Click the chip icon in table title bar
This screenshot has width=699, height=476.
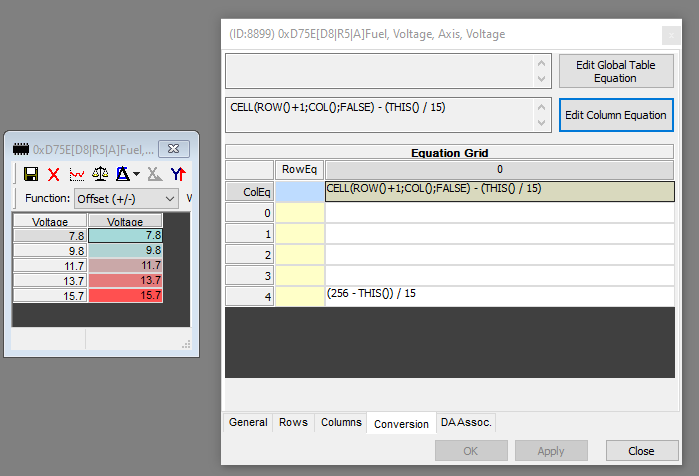click(x=20, y=149)
